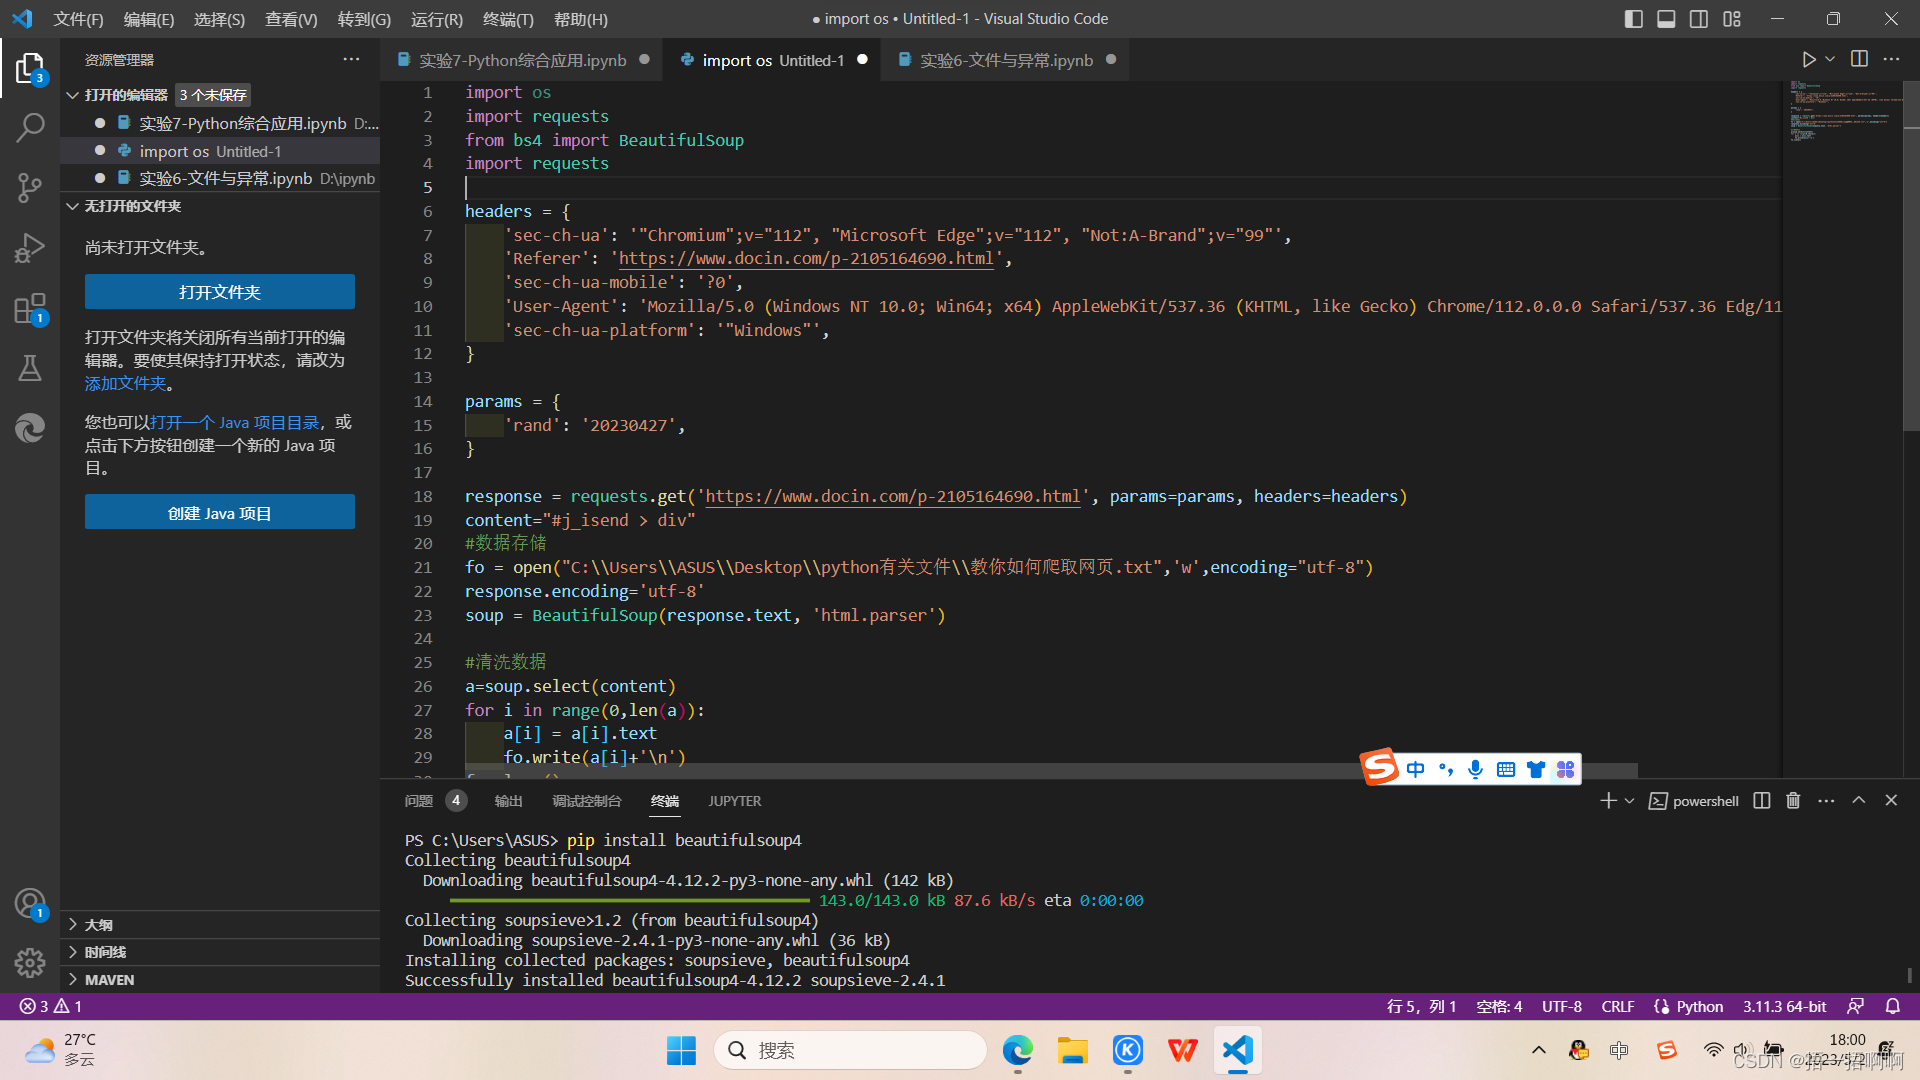This screenshot has width=1920, height=1080.
Task: Open the docin Referer URL link in code
Action: click(x=806, y=259)
